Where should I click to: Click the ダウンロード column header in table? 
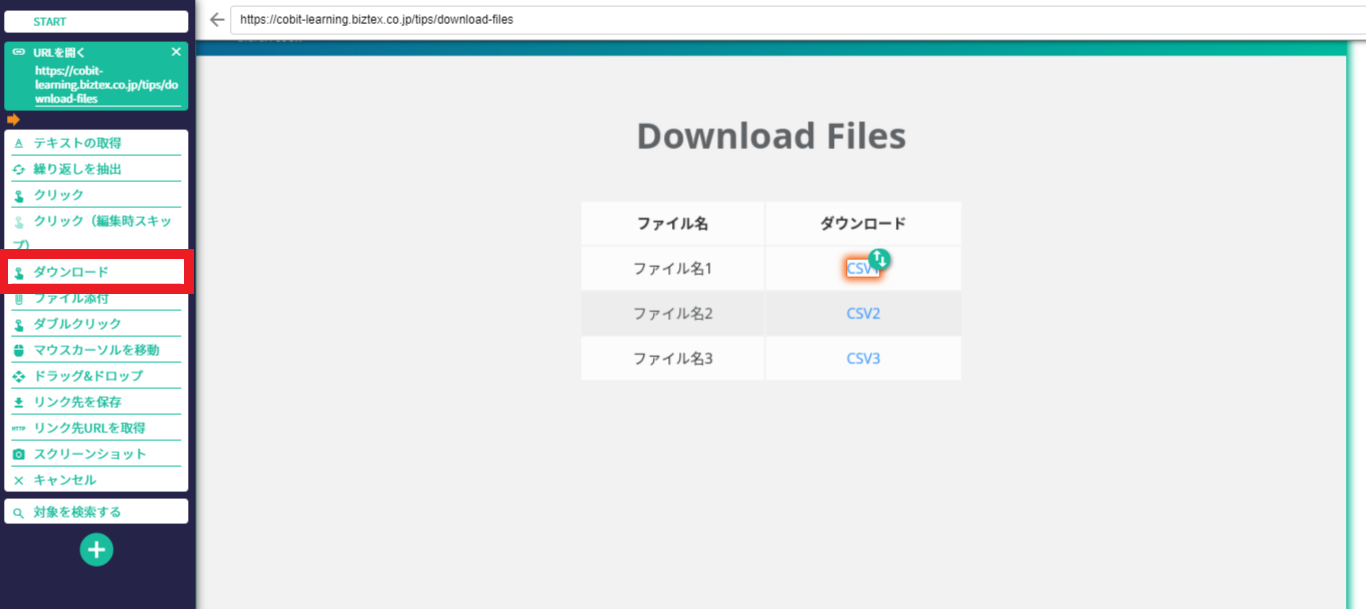click(863, 223)
